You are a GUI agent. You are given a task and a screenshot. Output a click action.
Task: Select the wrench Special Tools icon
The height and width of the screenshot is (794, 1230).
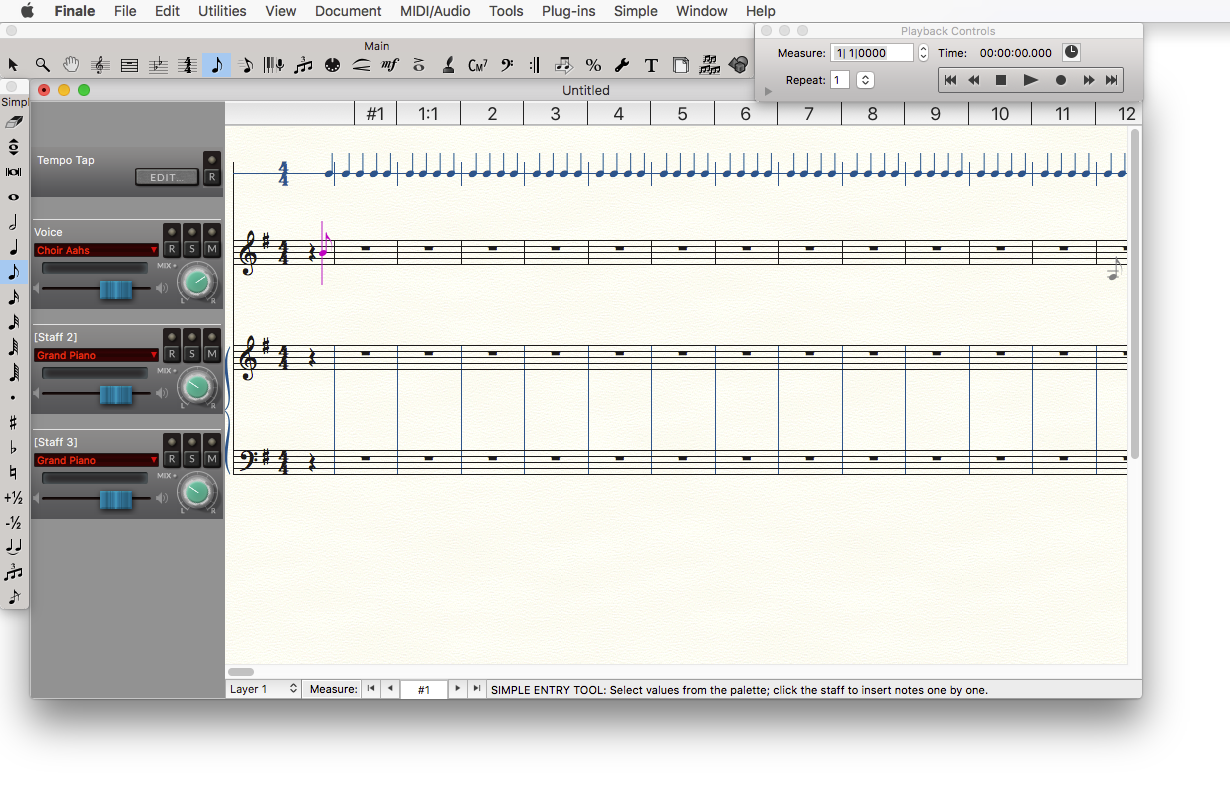tap(622, 65)
